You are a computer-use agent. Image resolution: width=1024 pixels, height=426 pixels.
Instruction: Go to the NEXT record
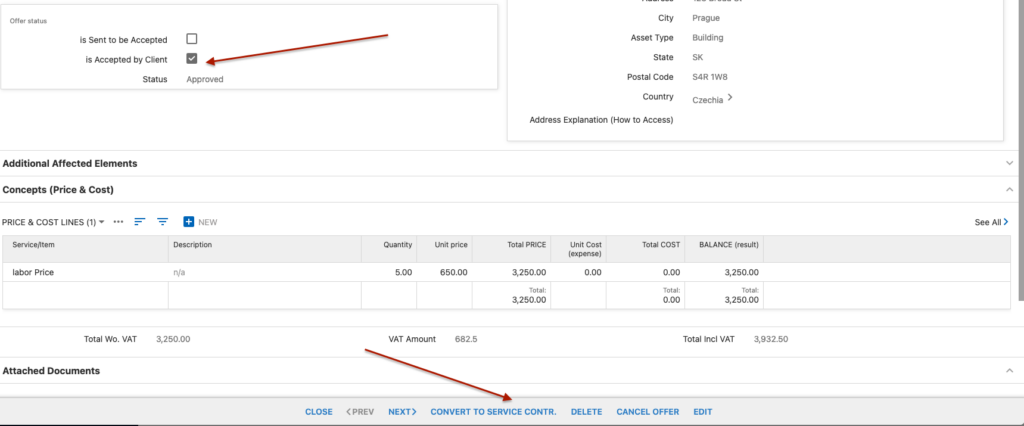402,412
